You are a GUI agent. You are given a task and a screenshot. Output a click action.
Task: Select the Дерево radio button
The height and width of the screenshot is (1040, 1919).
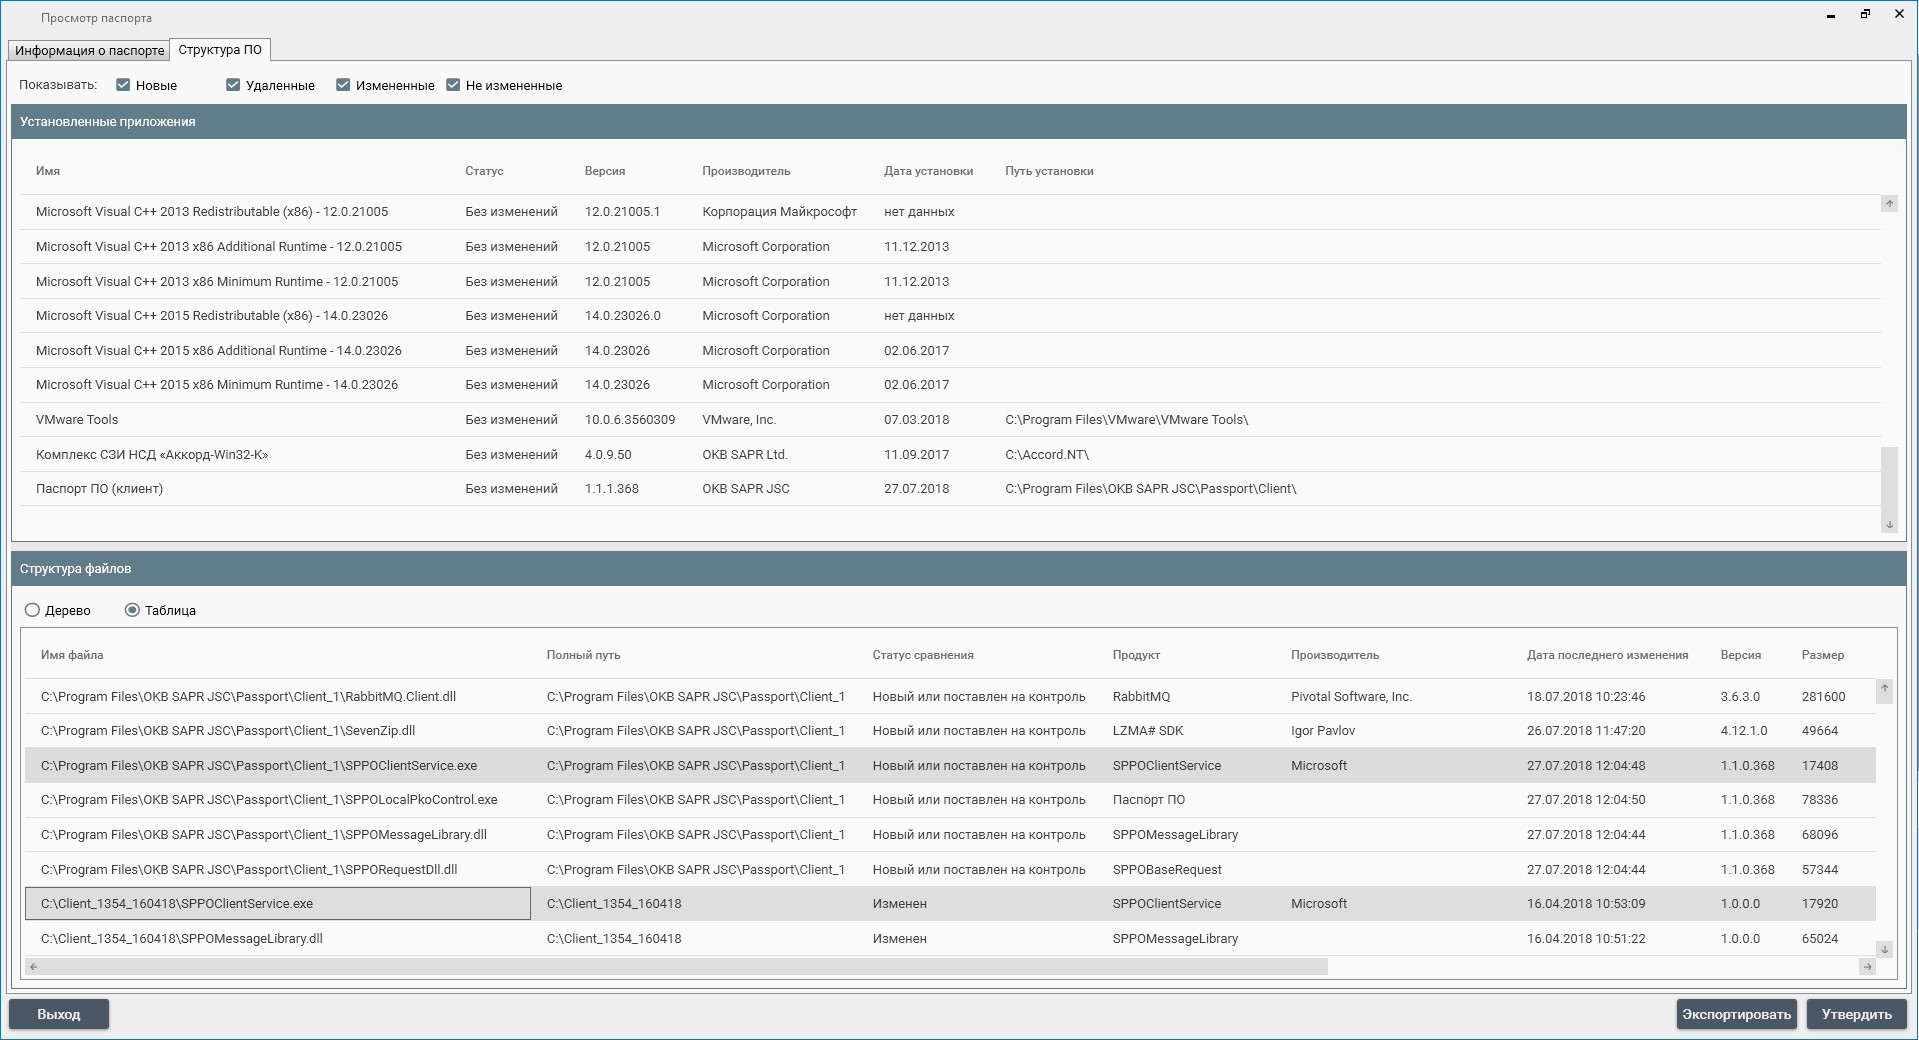click(x=33, y=610)
